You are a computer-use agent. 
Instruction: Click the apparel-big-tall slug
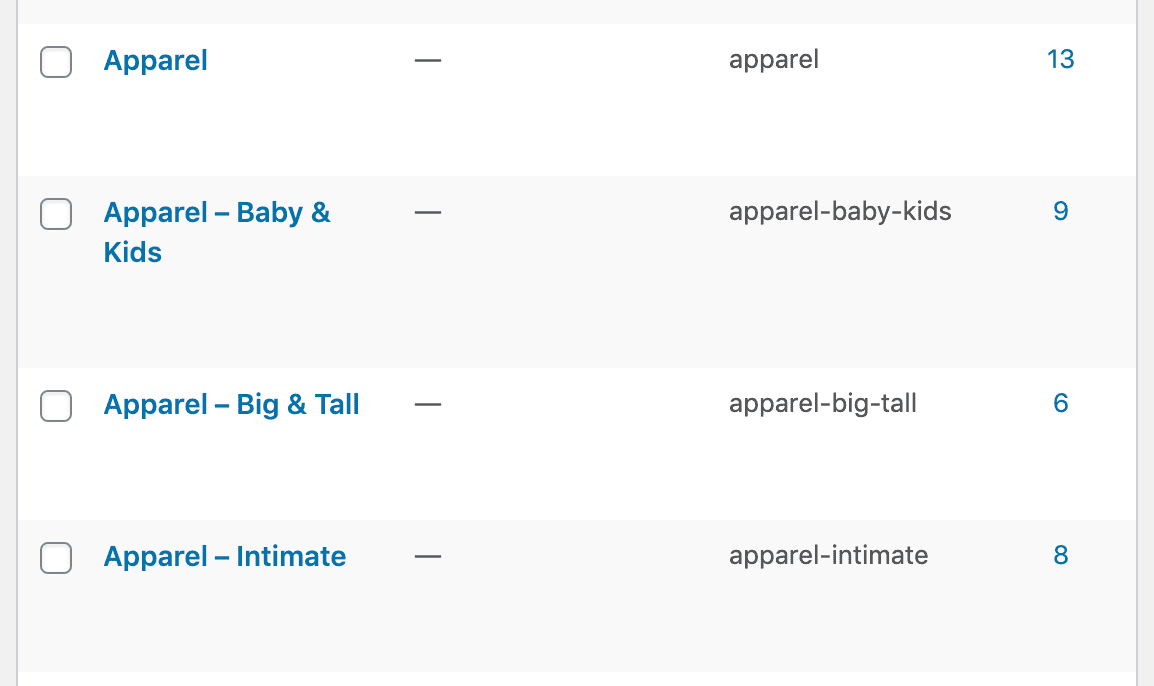coord(822,404)
